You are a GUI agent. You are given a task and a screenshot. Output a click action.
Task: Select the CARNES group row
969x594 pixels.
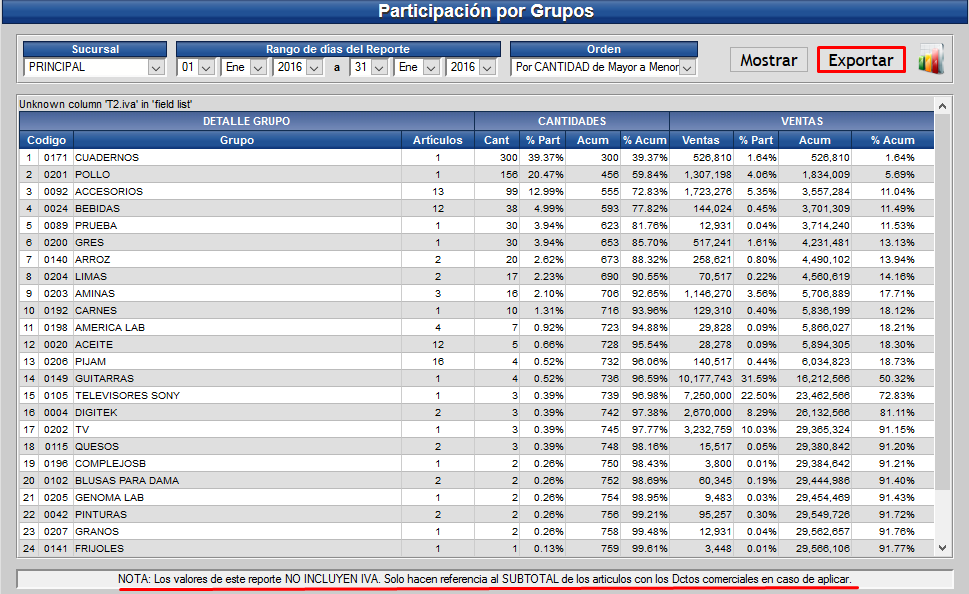point(476,310)
